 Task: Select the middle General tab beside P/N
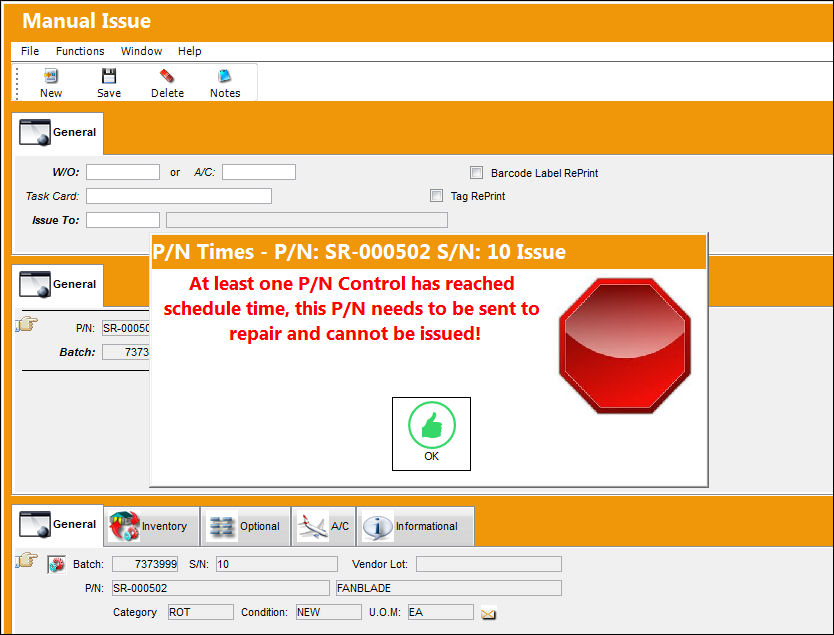pos(58,285)
